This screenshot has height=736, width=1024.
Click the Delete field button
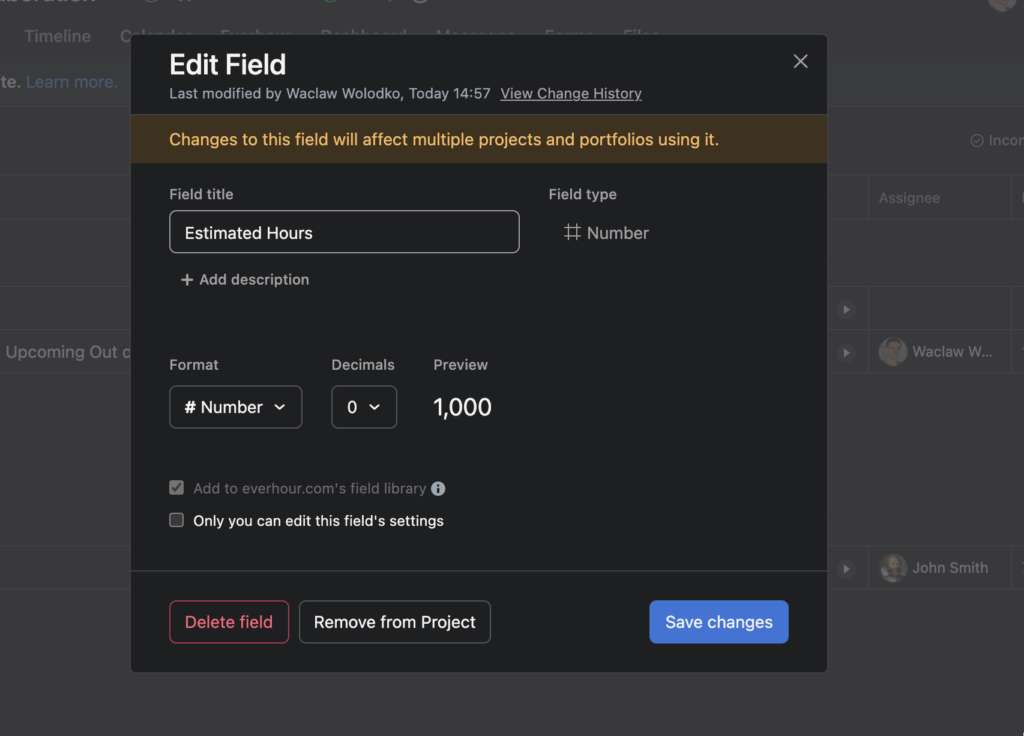pyautogui.click(x=228, y=621)
